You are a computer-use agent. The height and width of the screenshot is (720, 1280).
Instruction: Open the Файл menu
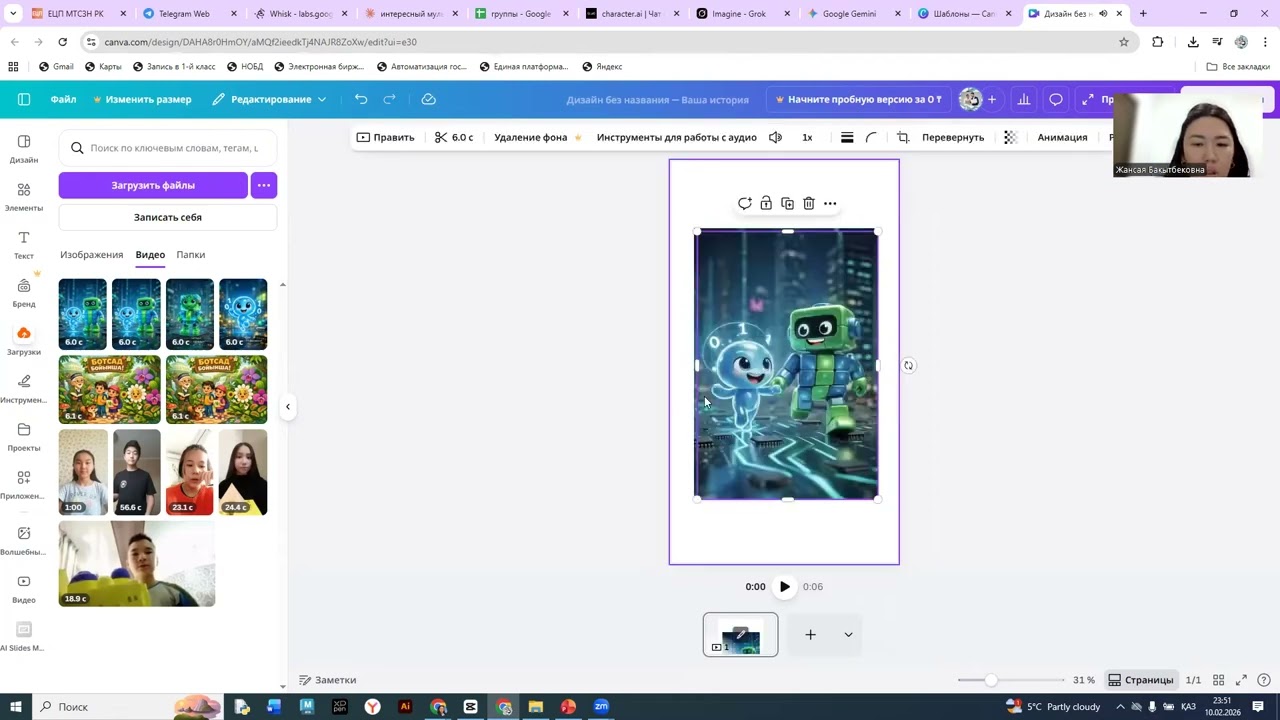tap(63, 99)
